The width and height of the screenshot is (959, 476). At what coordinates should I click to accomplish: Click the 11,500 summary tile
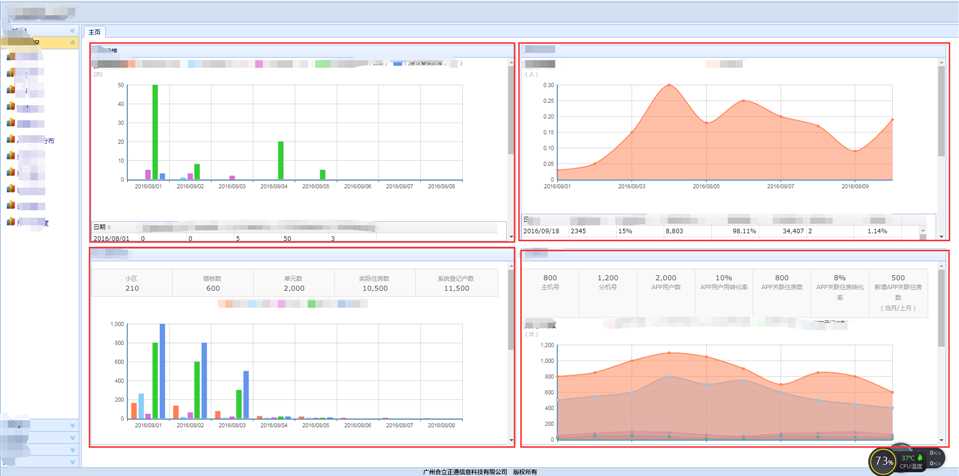[456, 283]
